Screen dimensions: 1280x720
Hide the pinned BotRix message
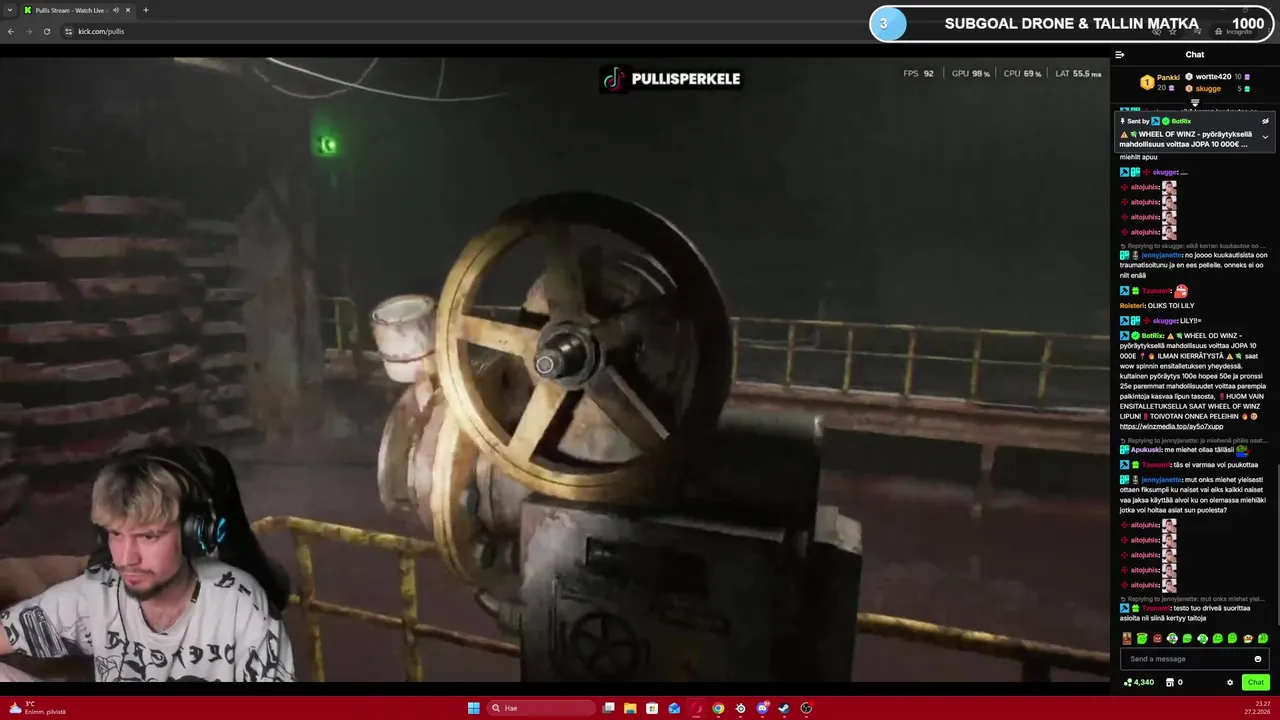click(x=1265, y=121)
